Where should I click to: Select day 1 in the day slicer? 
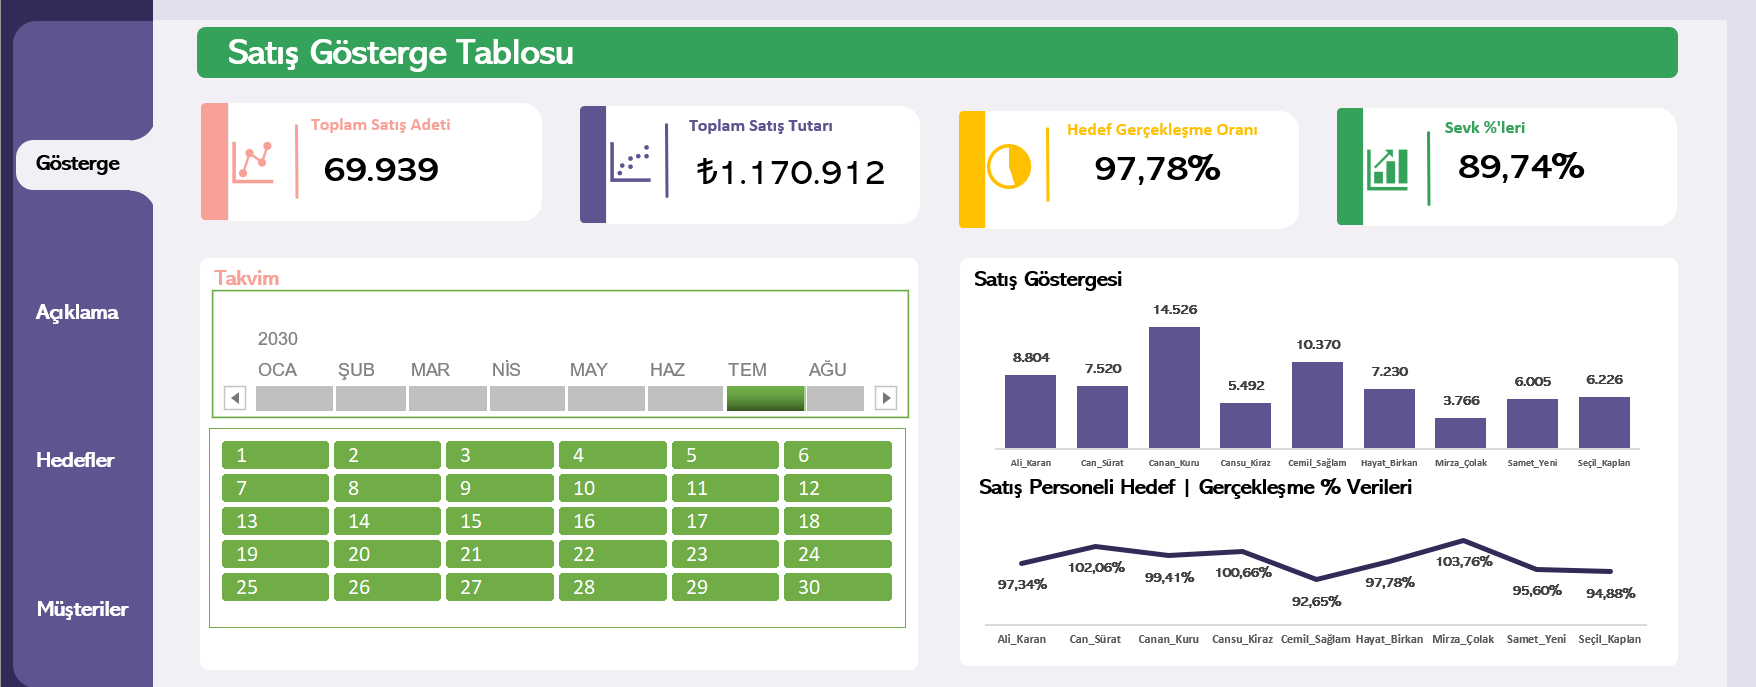point(275,455)
